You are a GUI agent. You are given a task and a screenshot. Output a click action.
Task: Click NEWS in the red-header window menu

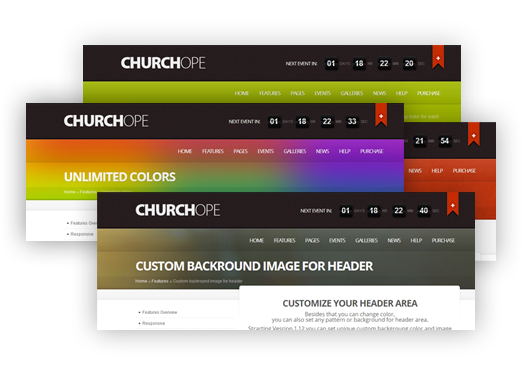pyautogui.click(x=415, y=171)
